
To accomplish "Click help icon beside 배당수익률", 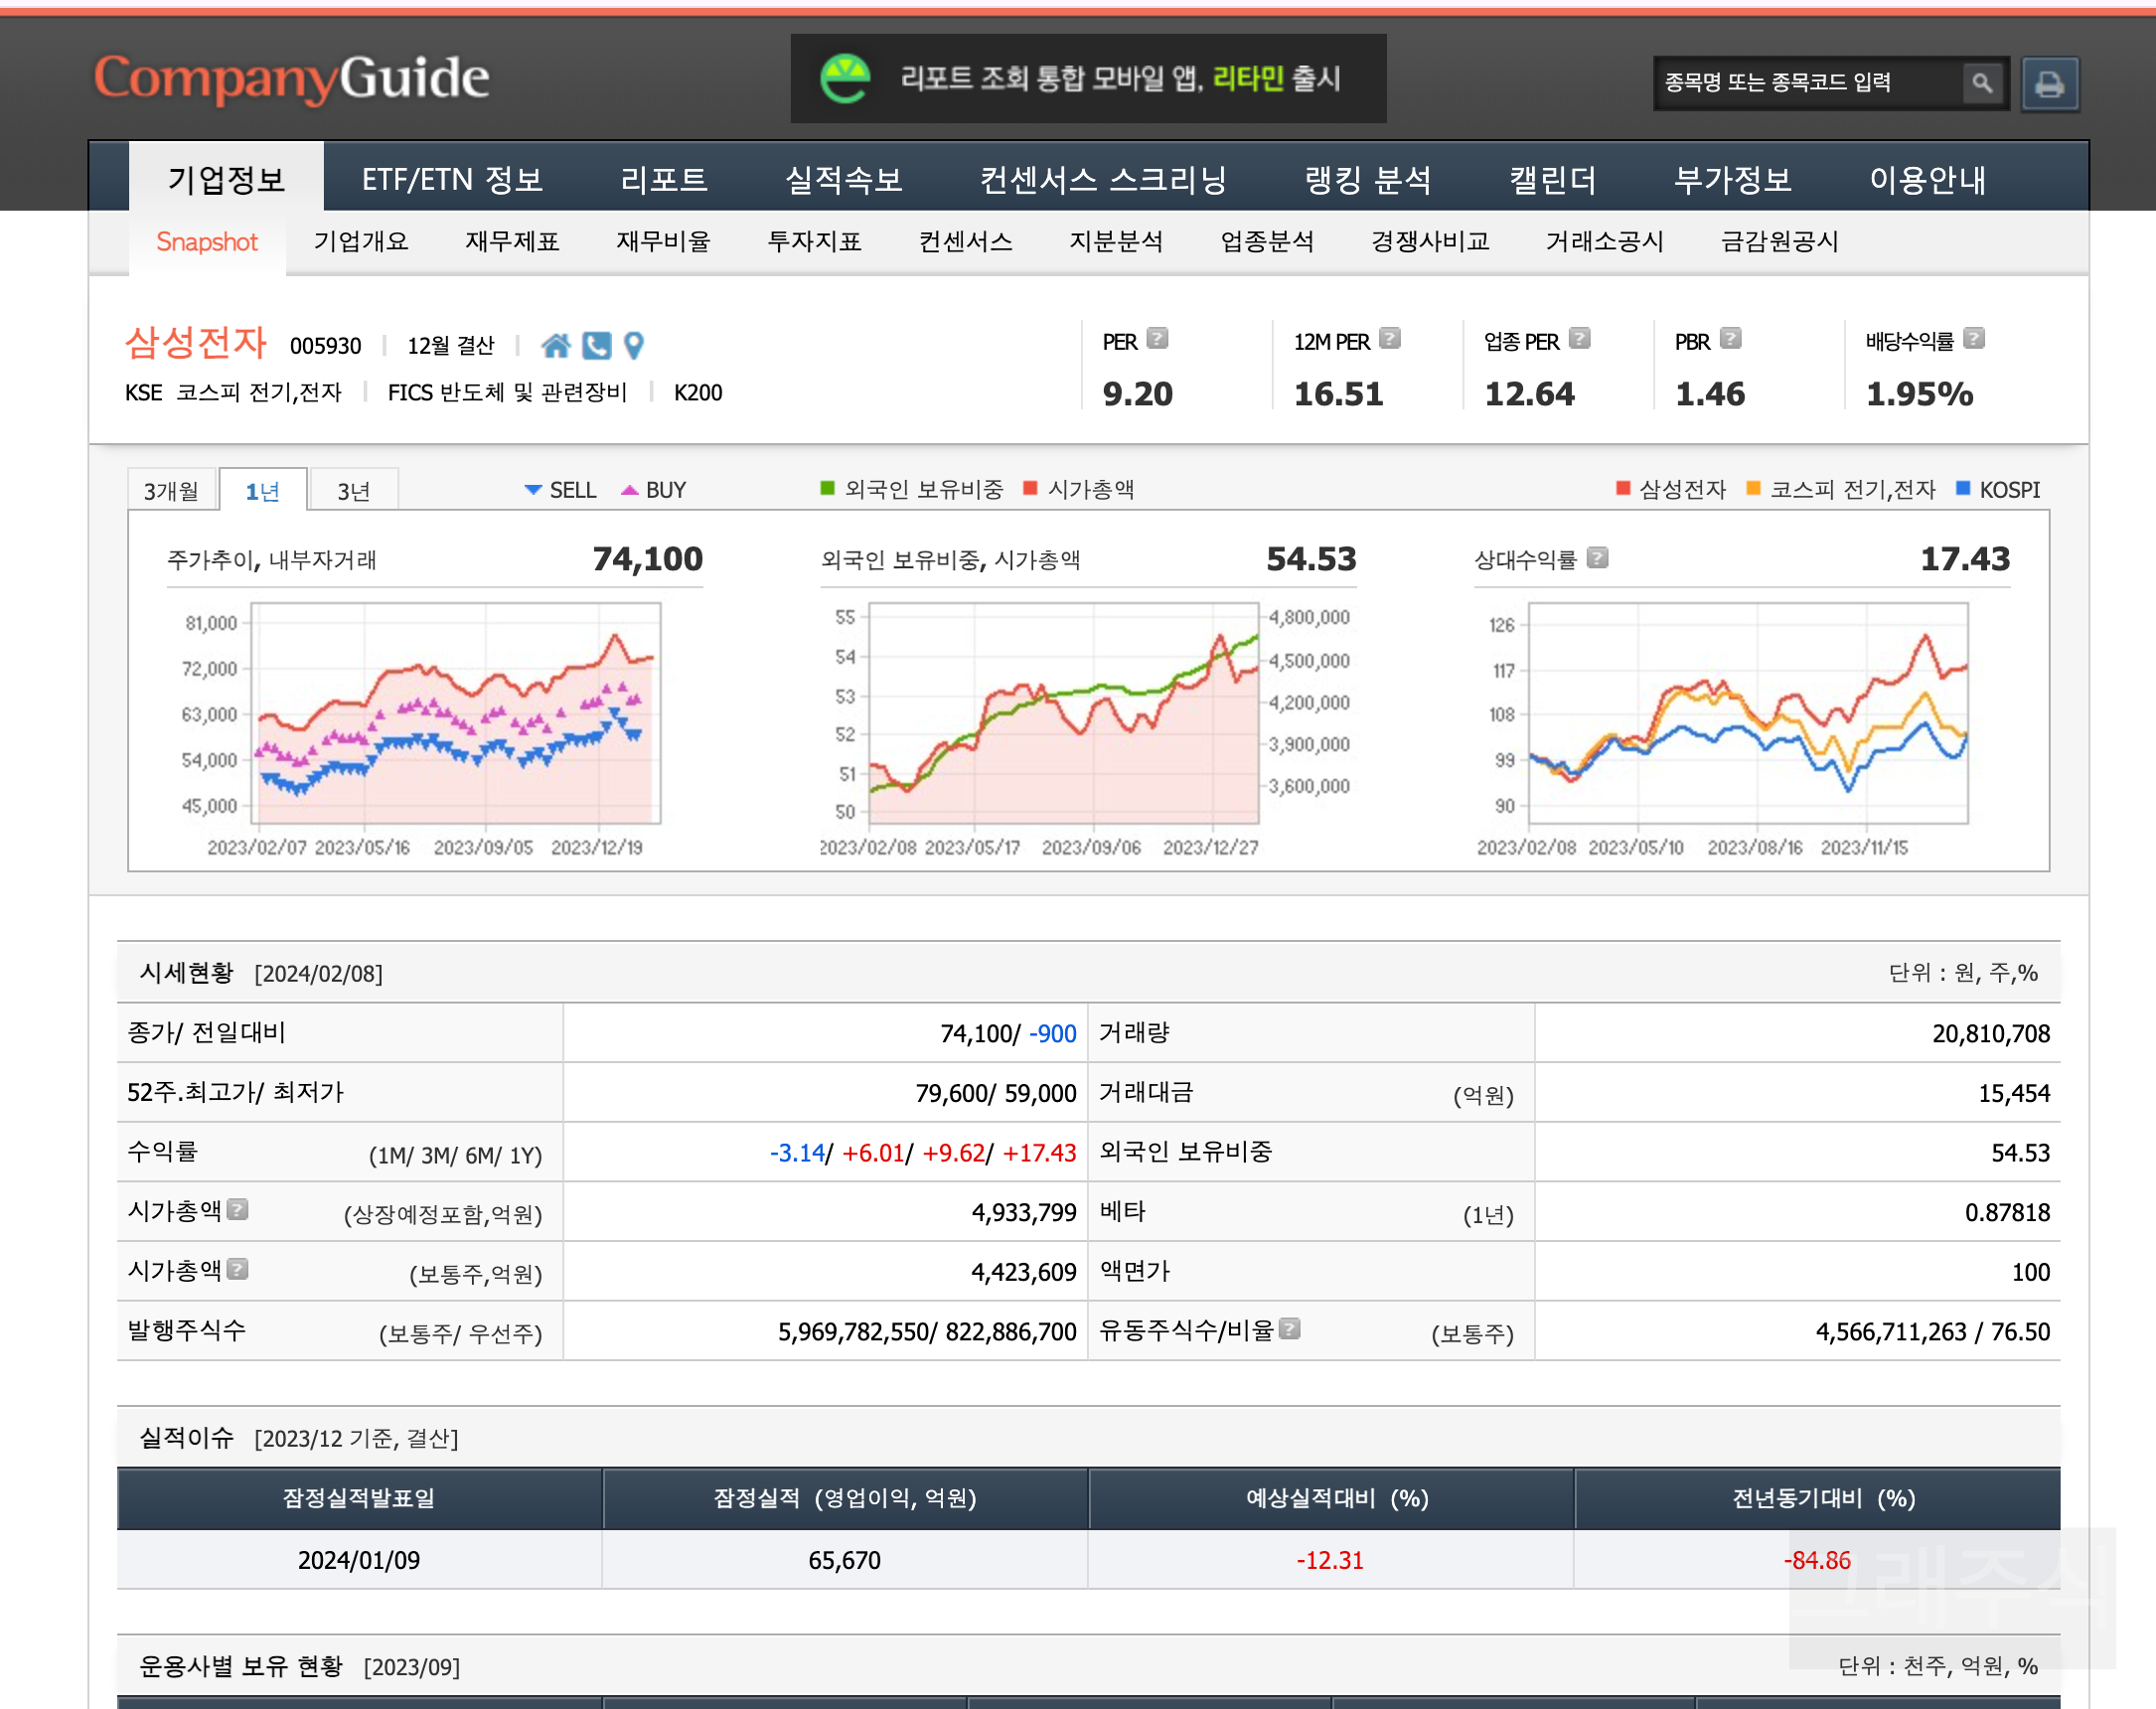I will tap(1974, 339).
